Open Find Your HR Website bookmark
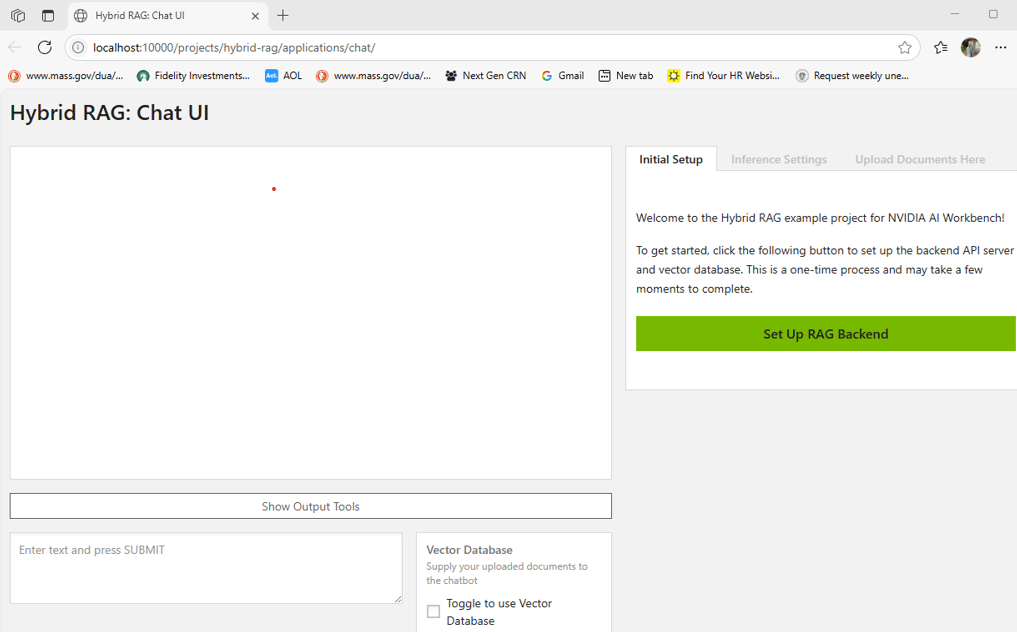The image size is (1017, 632). (x=724, y=76)
